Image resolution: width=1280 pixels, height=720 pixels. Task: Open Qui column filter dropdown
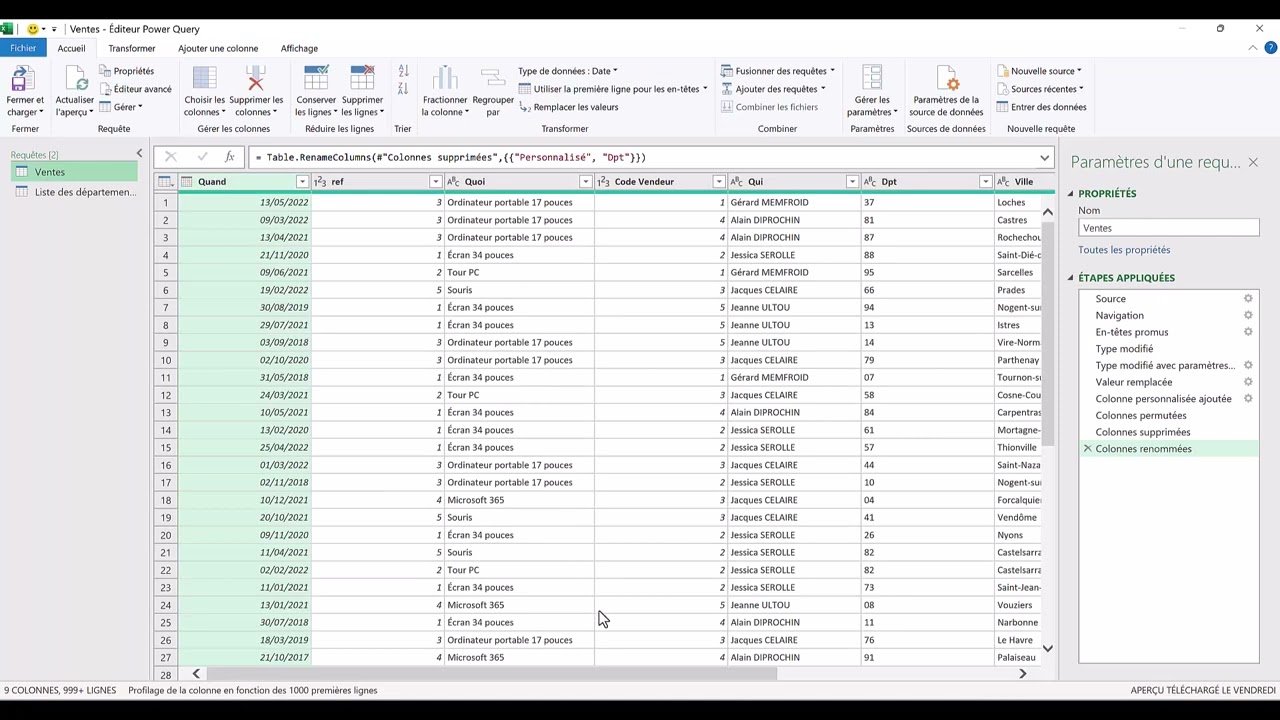(x=852, y=182)
